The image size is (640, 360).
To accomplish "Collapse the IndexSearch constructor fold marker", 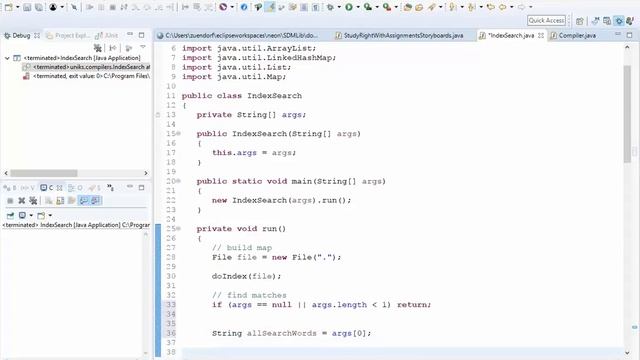I will 179,134.
